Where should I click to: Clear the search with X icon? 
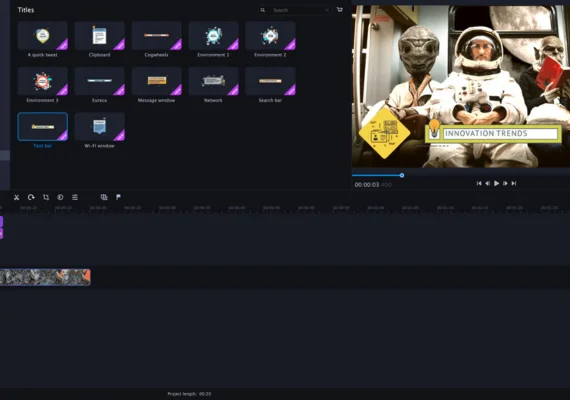click(x=327, y=10)
